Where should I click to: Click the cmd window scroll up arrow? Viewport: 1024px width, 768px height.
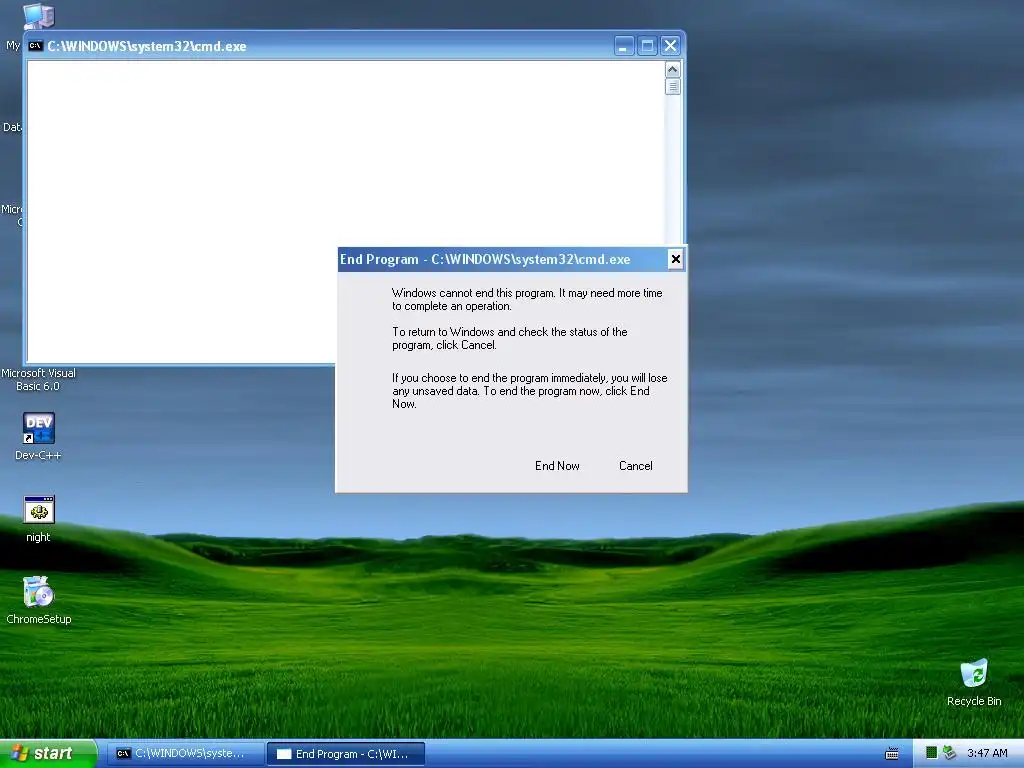tap(673, 69)
